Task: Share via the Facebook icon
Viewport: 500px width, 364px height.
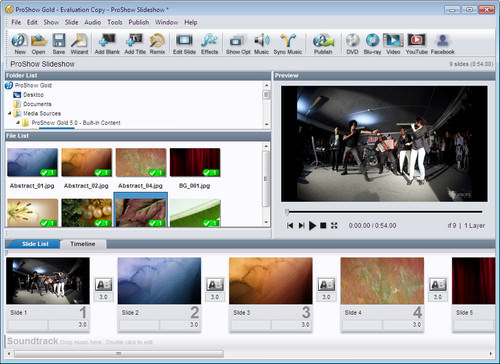Action: click(x=442, y=44)
